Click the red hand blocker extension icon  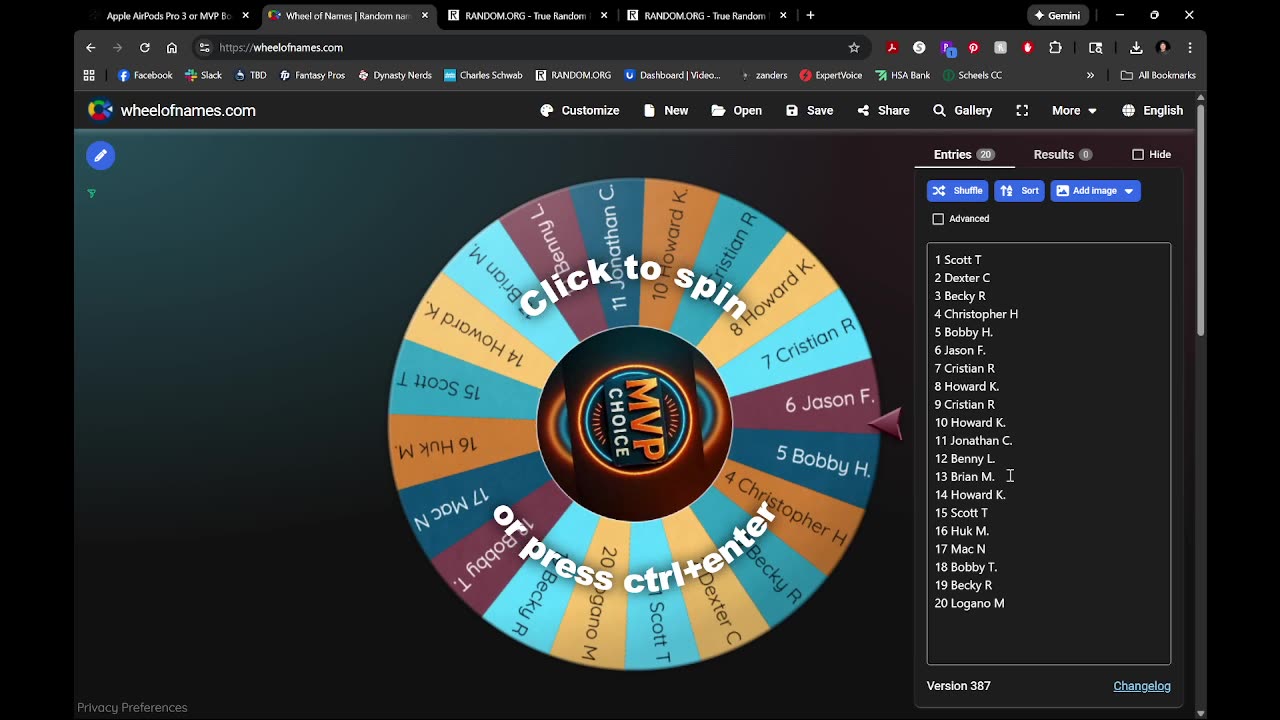(x=1027, y=47)
